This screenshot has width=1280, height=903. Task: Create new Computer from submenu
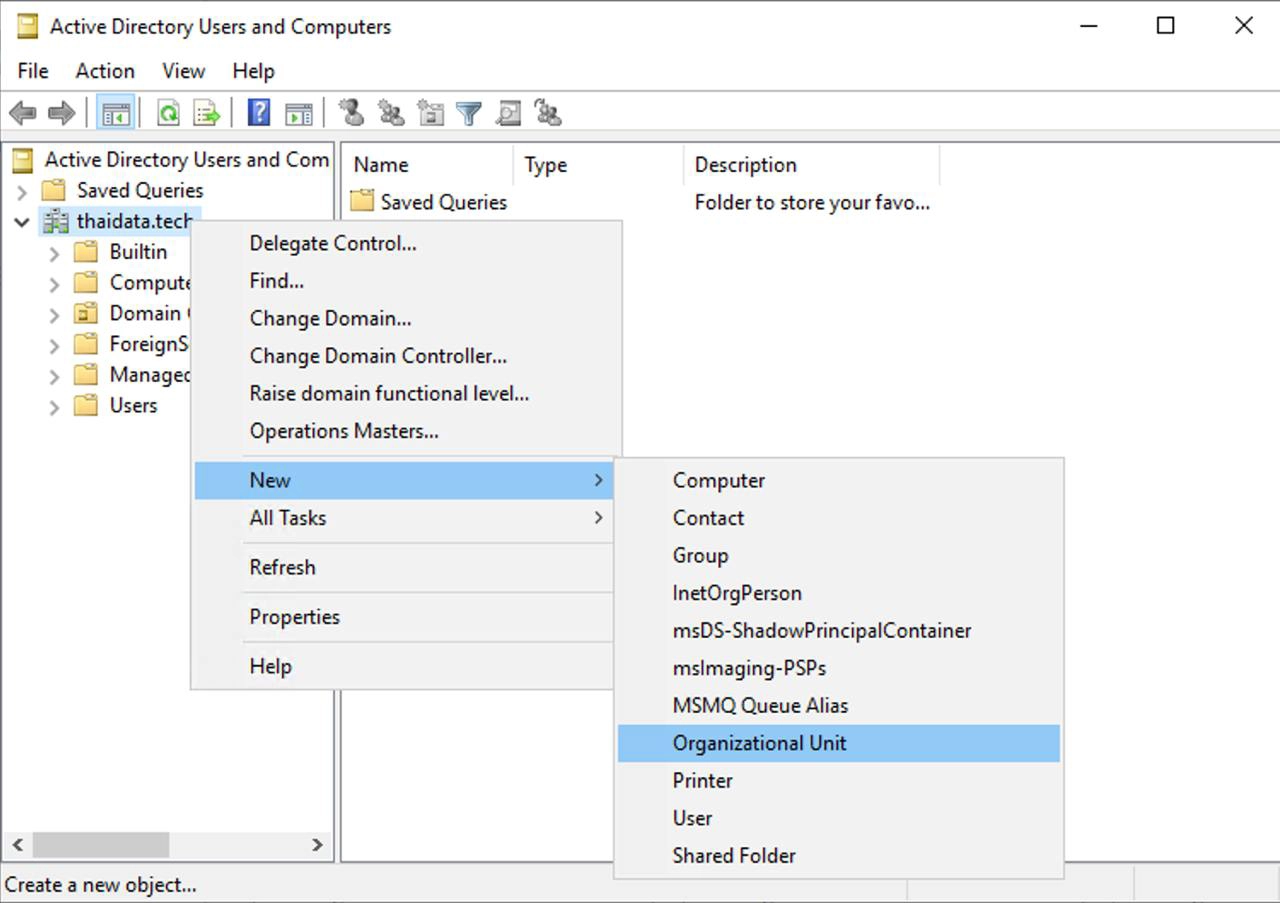(838, 480)
